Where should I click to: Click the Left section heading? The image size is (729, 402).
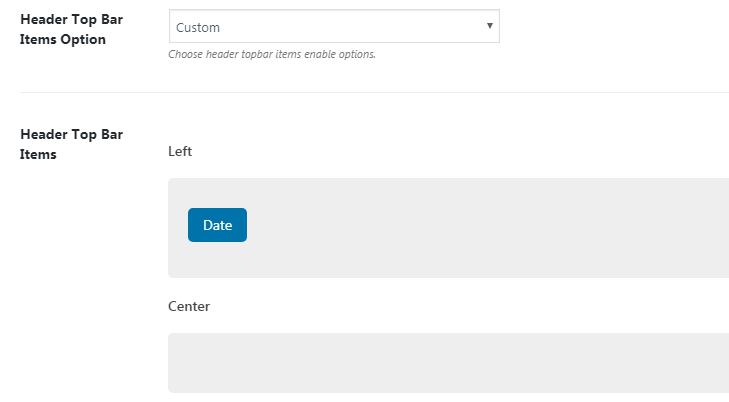pyautogui.click(x=180, y=151)
